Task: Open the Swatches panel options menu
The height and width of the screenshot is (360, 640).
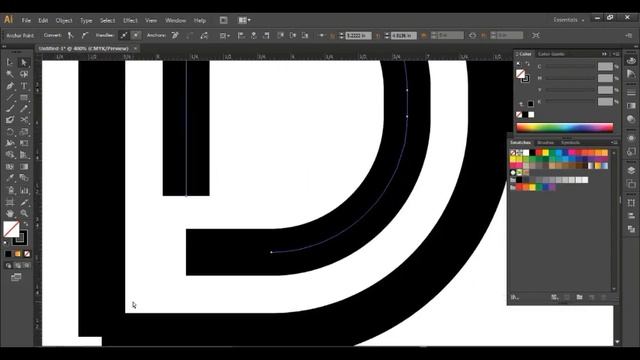Action: (x=614, y=142)
